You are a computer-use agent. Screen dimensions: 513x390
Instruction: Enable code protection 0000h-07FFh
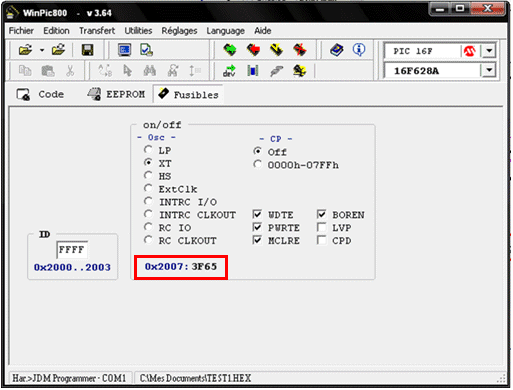coord(257,164)
